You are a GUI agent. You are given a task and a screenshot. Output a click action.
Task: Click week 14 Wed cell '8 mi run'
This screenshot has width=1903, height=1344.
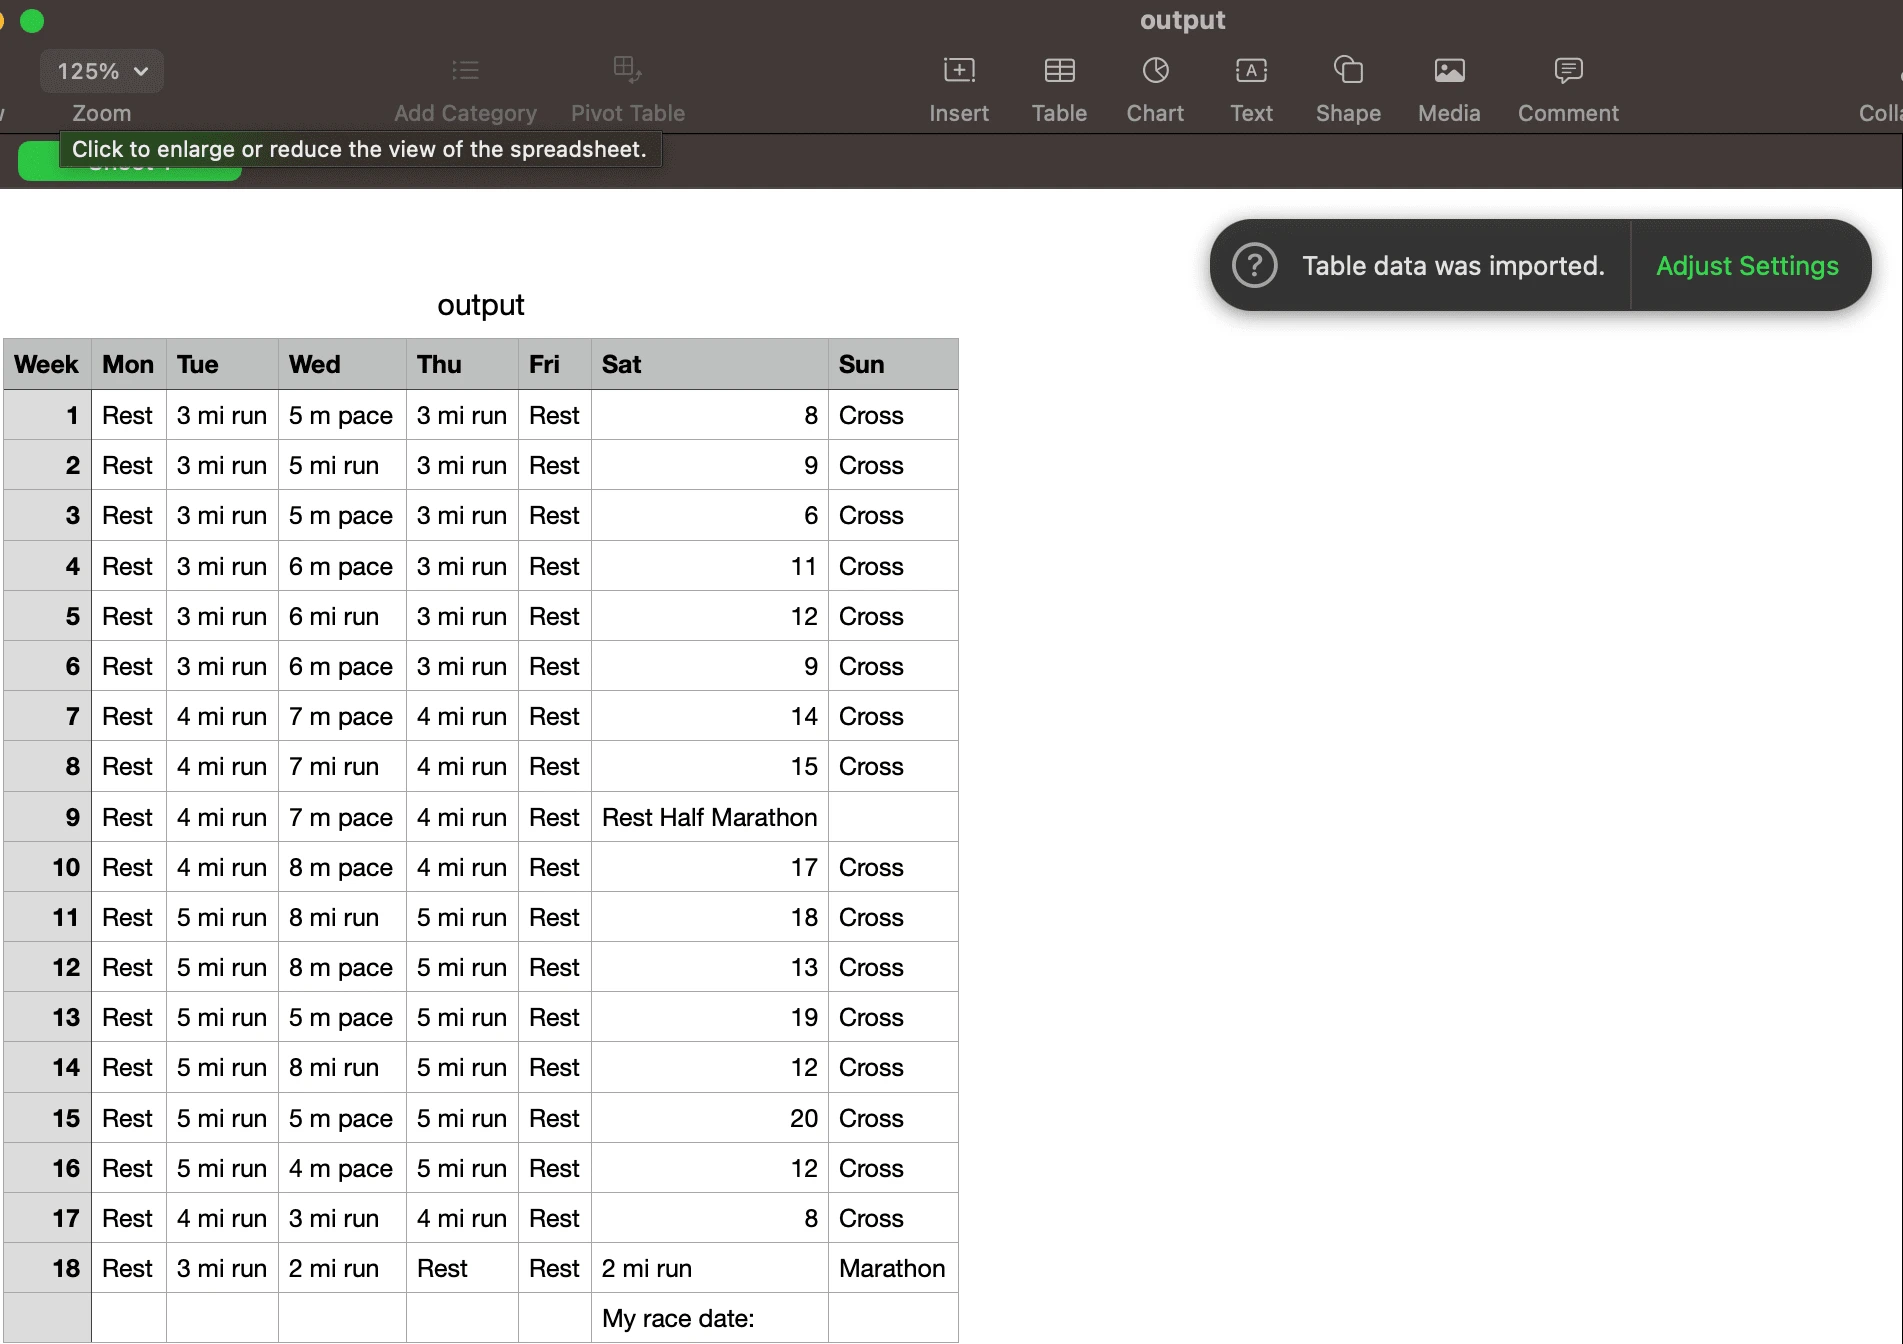pyautogui.click(x=342, y=1067)
